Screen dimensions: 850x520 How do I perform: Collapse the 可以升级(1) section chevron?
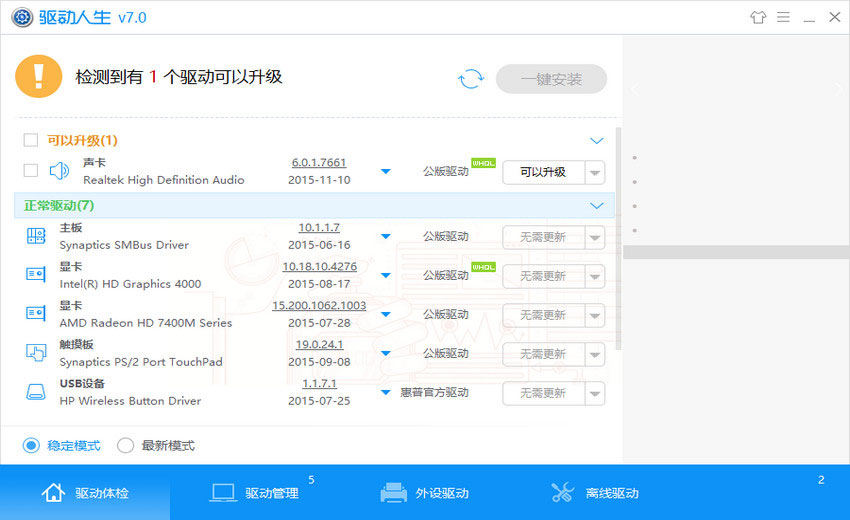pyautogui.click(x=596, y=141)
